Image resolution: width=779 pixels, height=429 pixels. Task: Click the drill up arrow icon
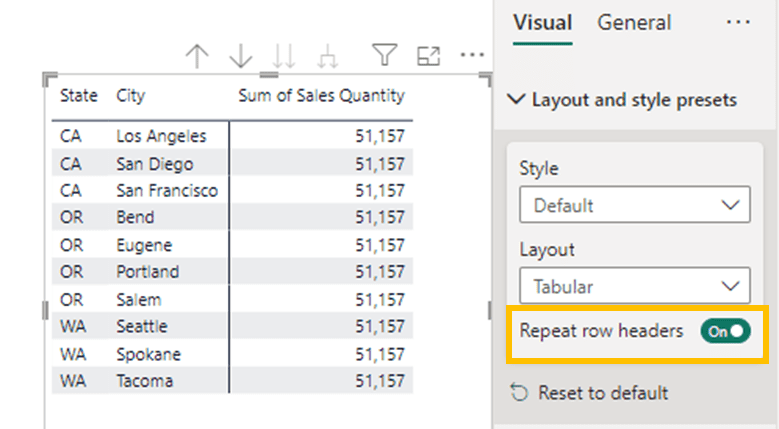point(198,57)
